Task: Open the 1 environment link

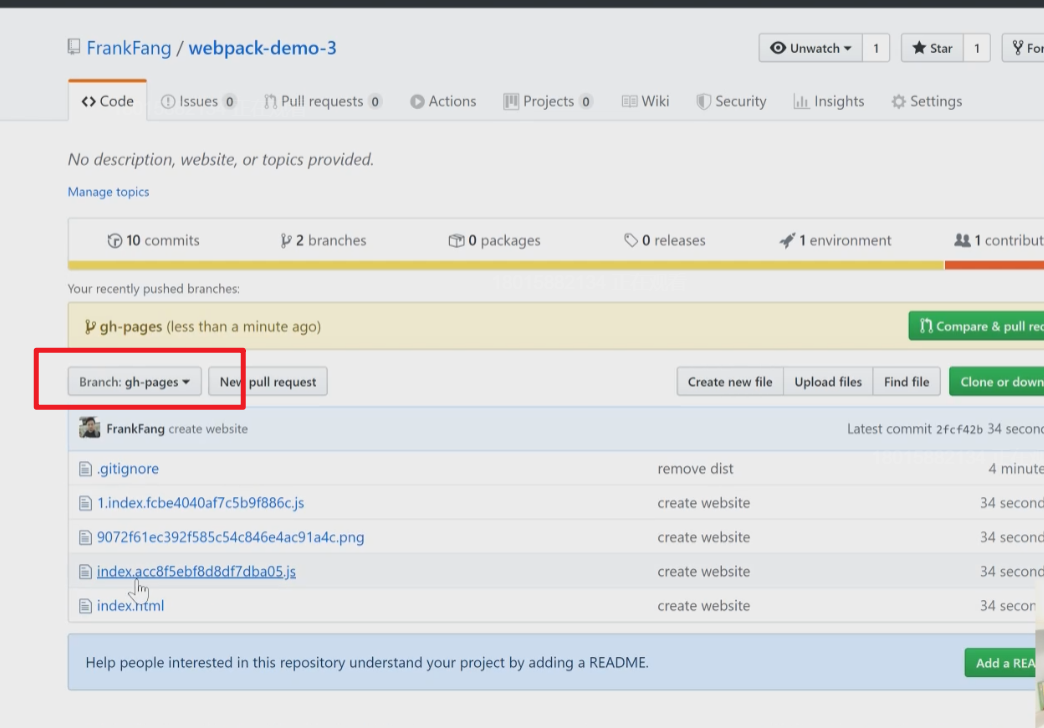Action: click(x=835, y=240)
